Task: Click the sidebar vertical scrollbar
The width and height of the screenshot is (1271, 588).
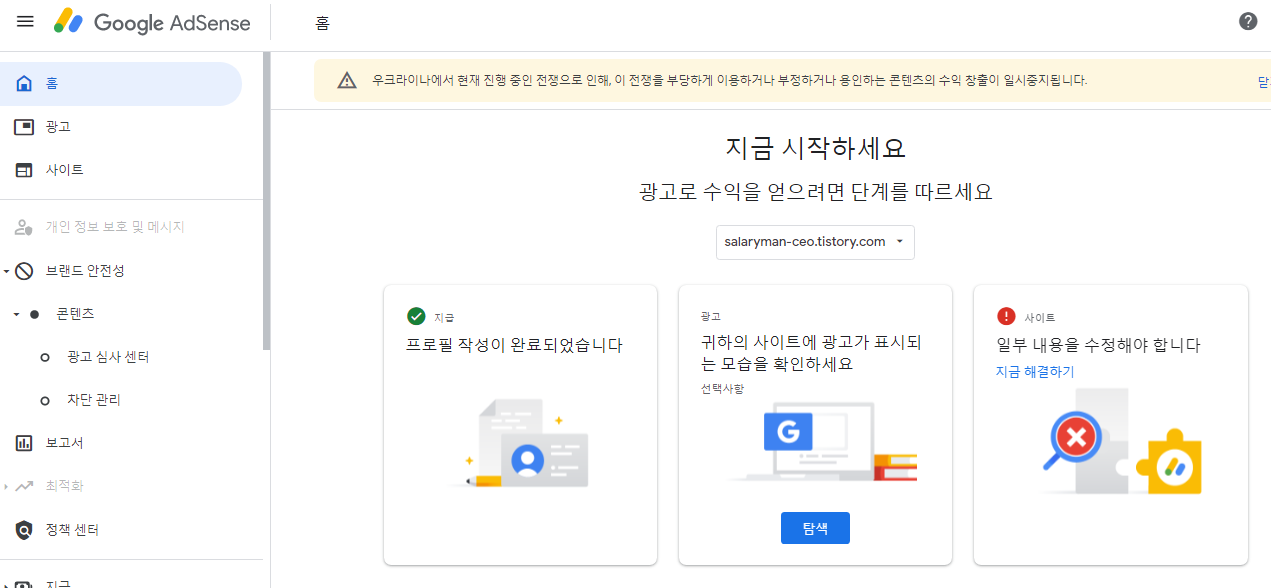Action: [266, 200]
